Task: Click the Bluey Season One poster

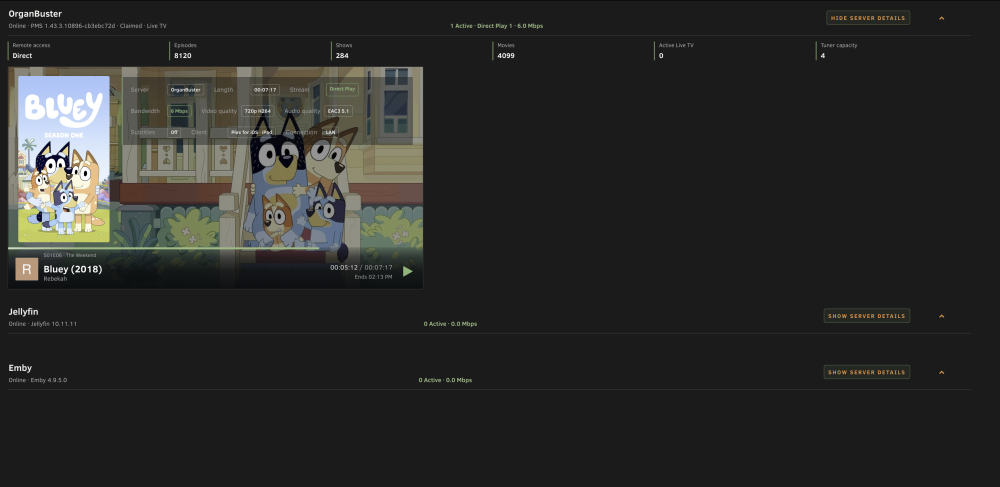Action: click(64, 159)
